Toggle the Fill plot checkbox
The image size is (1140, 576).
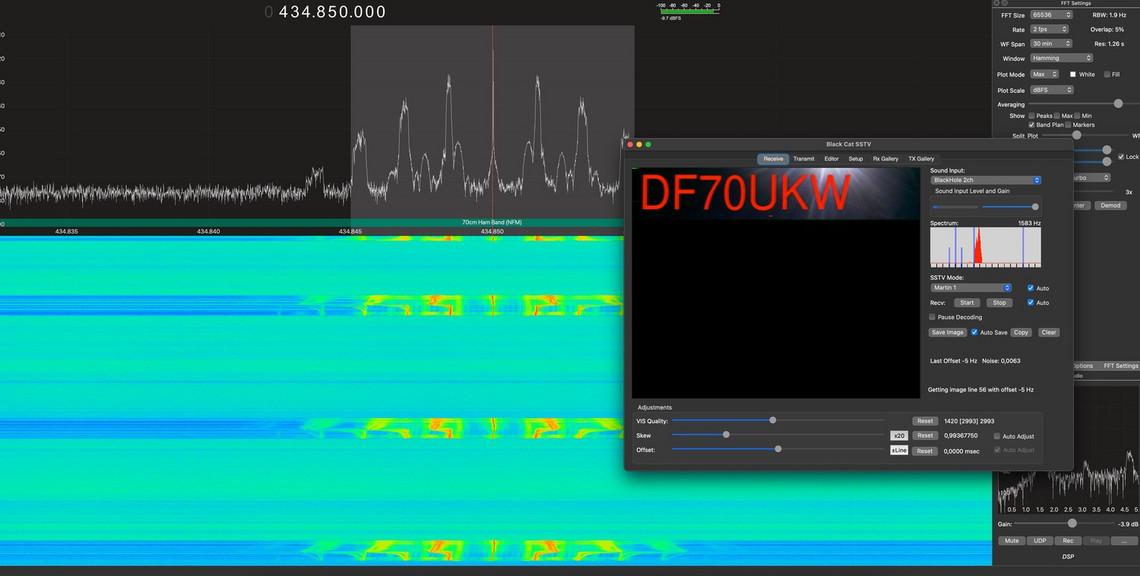(1107, 74)
